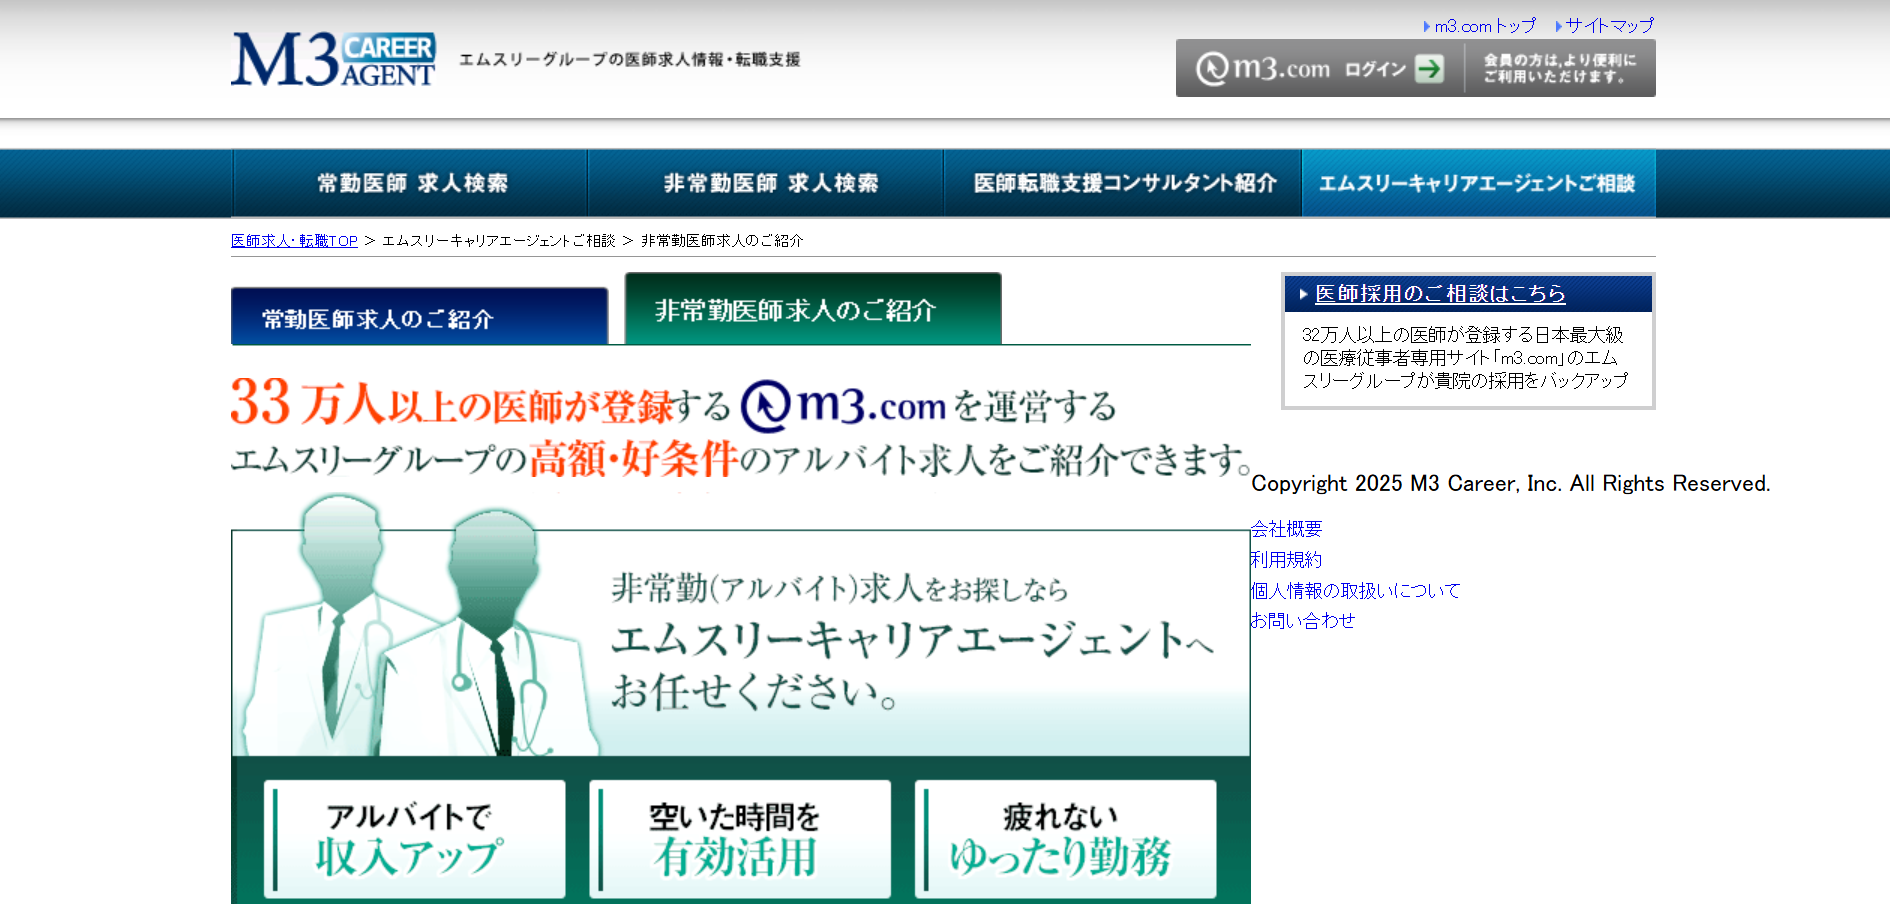Image resolution: width=1890 pixels, height=904 pixels.
Task: Click the doctors silhouette banner image
Action: 740,625
